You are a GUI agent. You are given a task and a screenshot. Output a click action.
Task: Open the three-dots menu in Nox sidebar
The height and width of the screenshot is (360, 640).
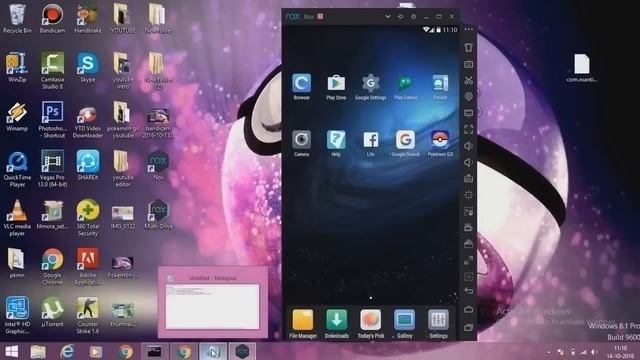point(469,29)
